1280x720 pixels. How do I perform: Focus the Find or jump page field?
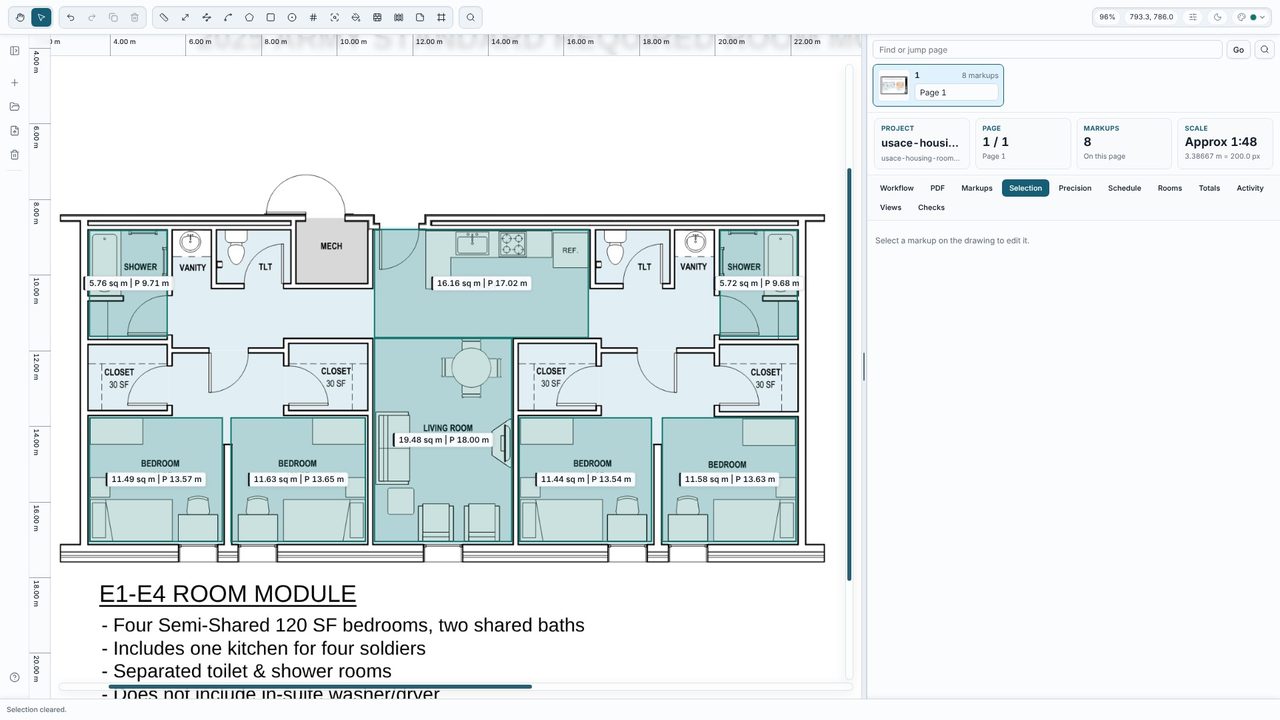(1047, 50)
